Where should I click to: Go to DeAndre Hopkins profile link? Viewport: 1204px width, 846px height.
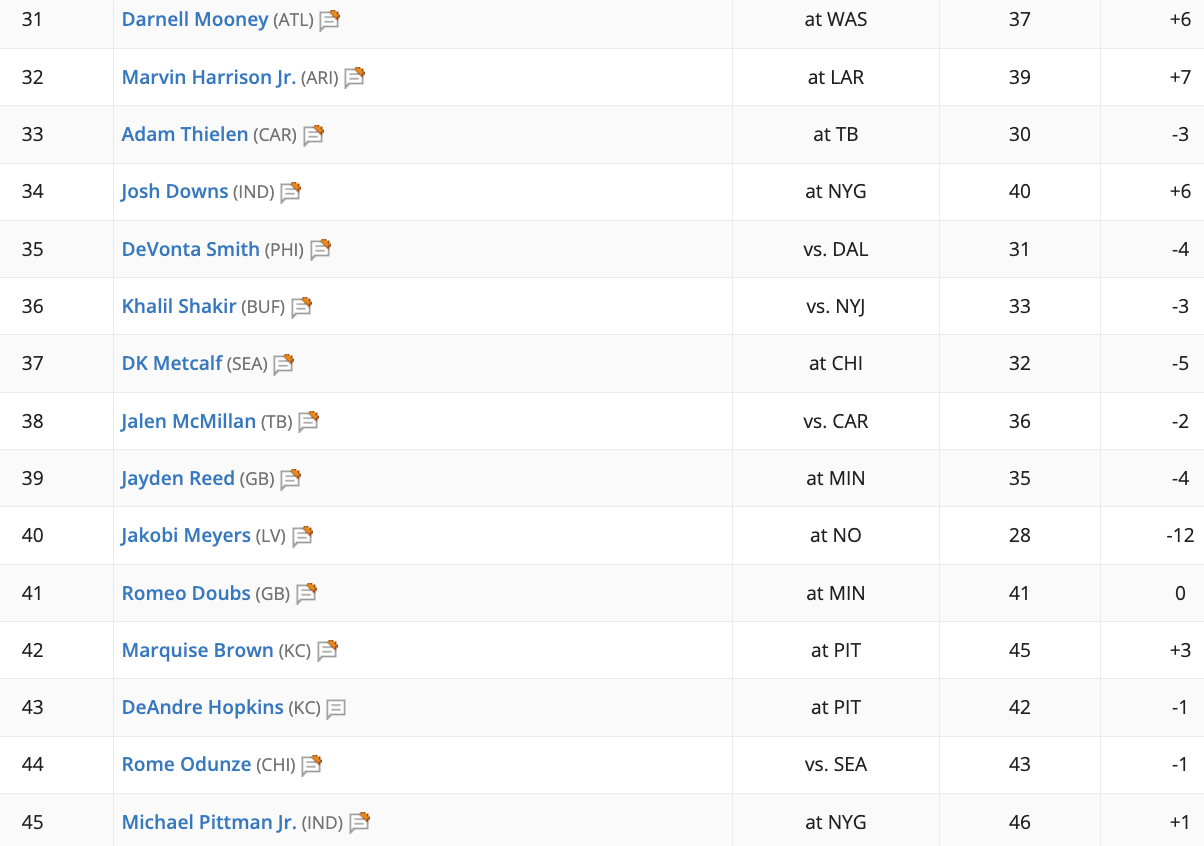pos(203,707)
